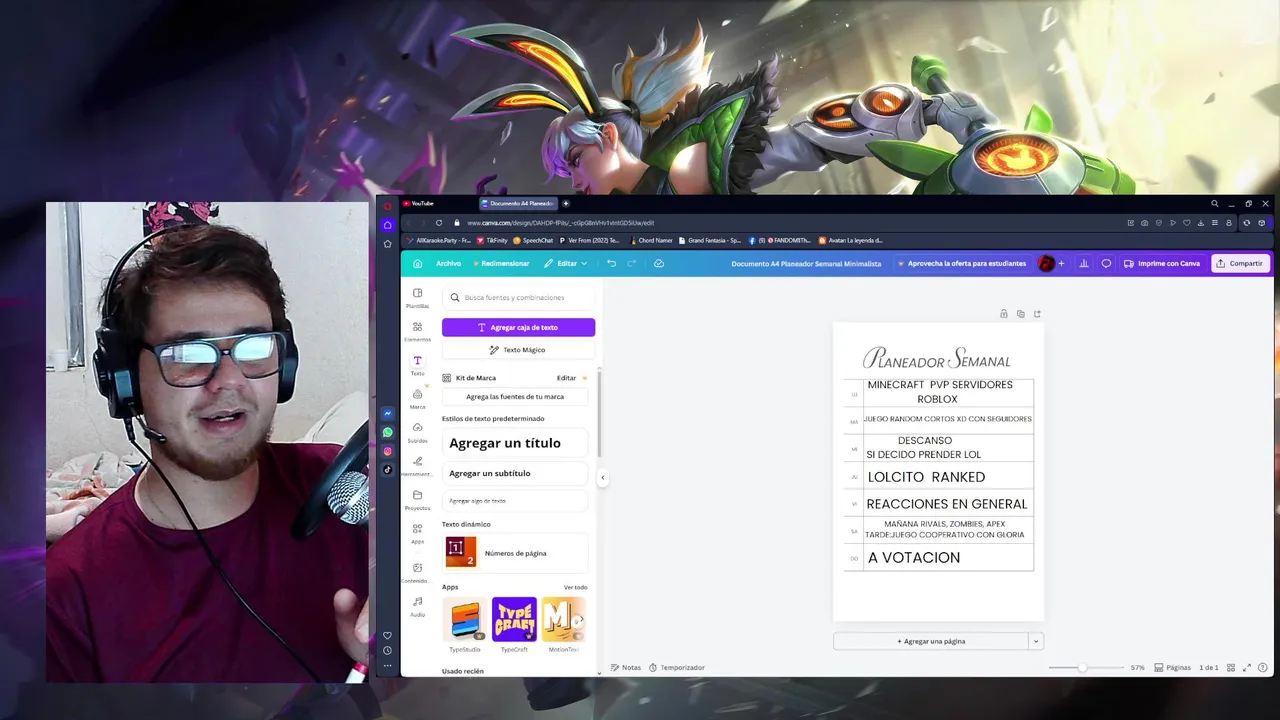The image size is (1280, 720).
Task: Add new page icon above canvas
Action: [x=1037, y=314]
